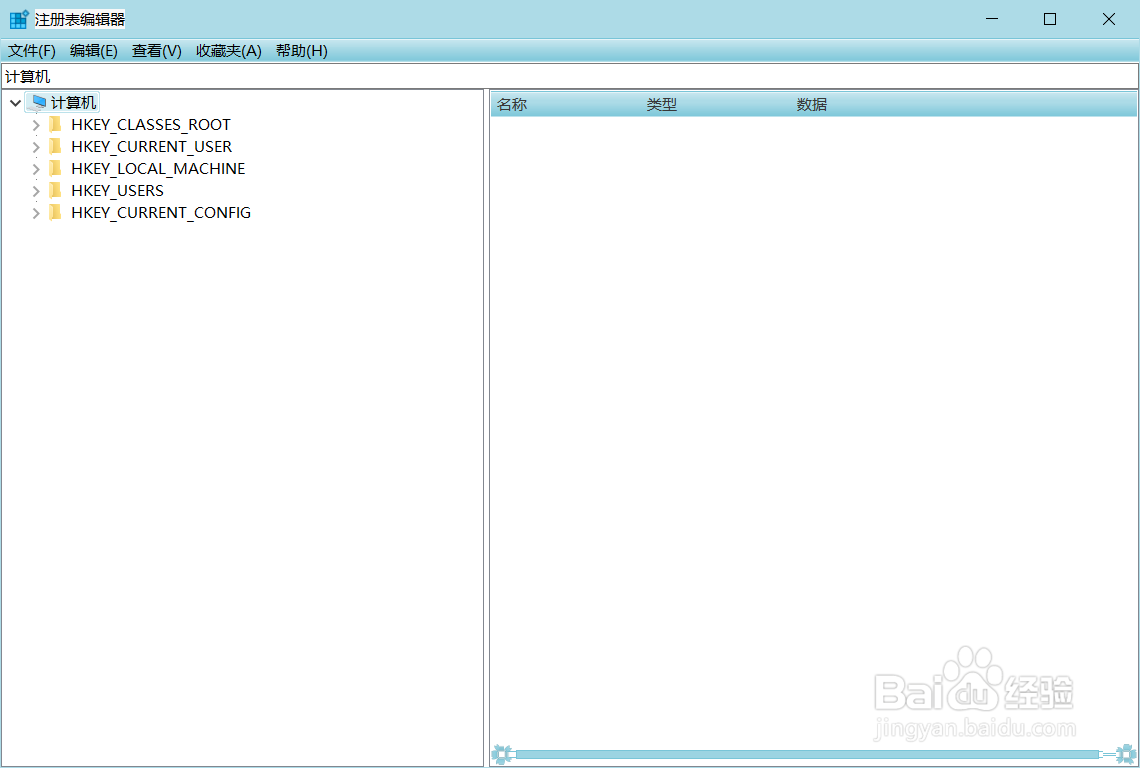Click HKEY_LOCAL_MACHINE folder icon

pyautogui.click(x=55, y=168)
